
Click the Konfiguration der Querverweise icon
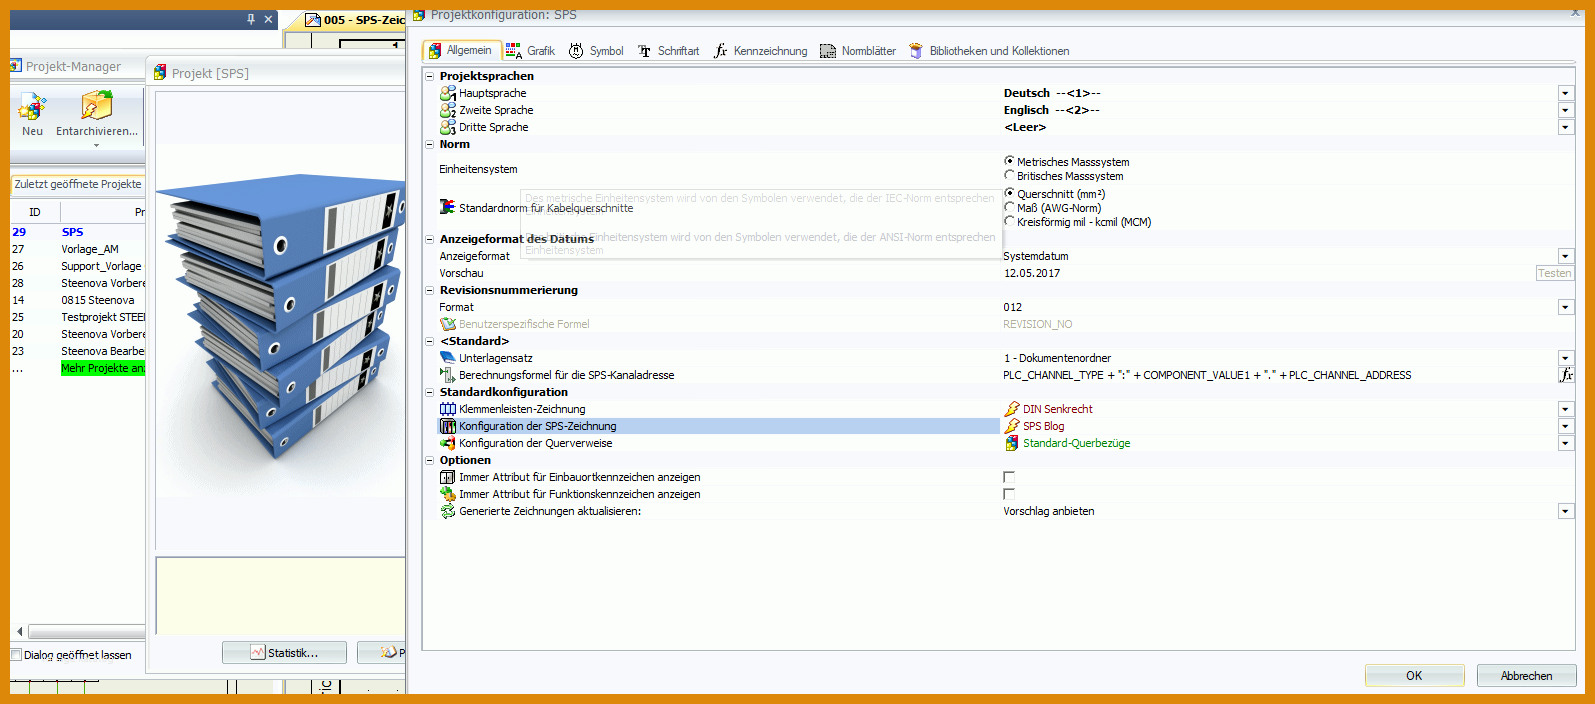448,443
